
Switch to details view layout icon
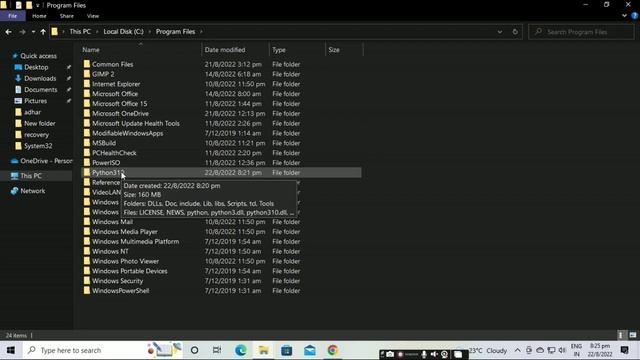(621, 335)
